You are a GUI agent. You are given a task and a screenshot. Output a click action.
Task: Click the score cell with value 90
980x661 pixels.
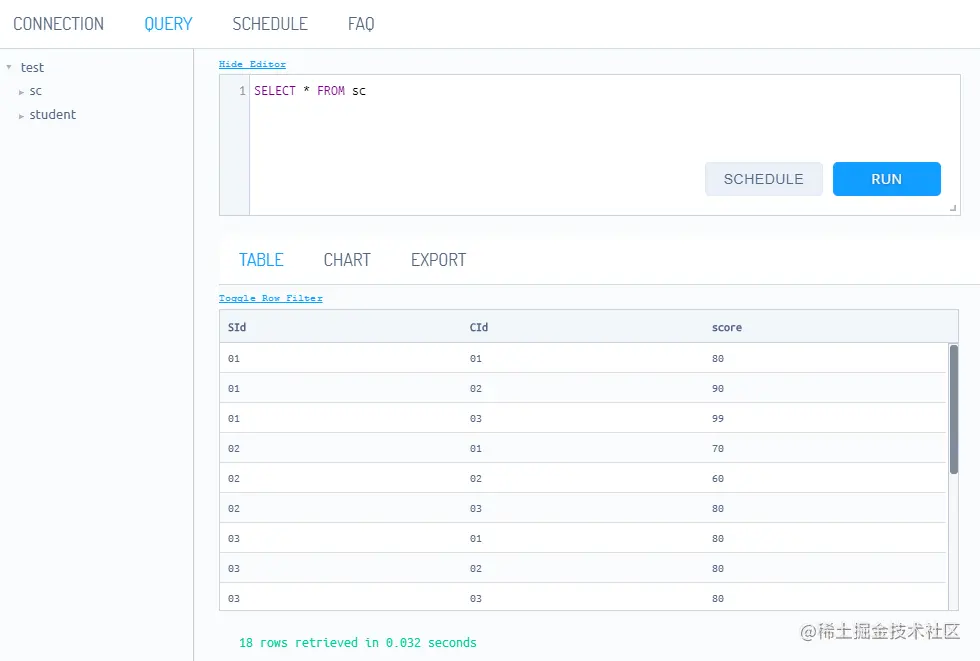pyautogui.click(x=718, y=388)
